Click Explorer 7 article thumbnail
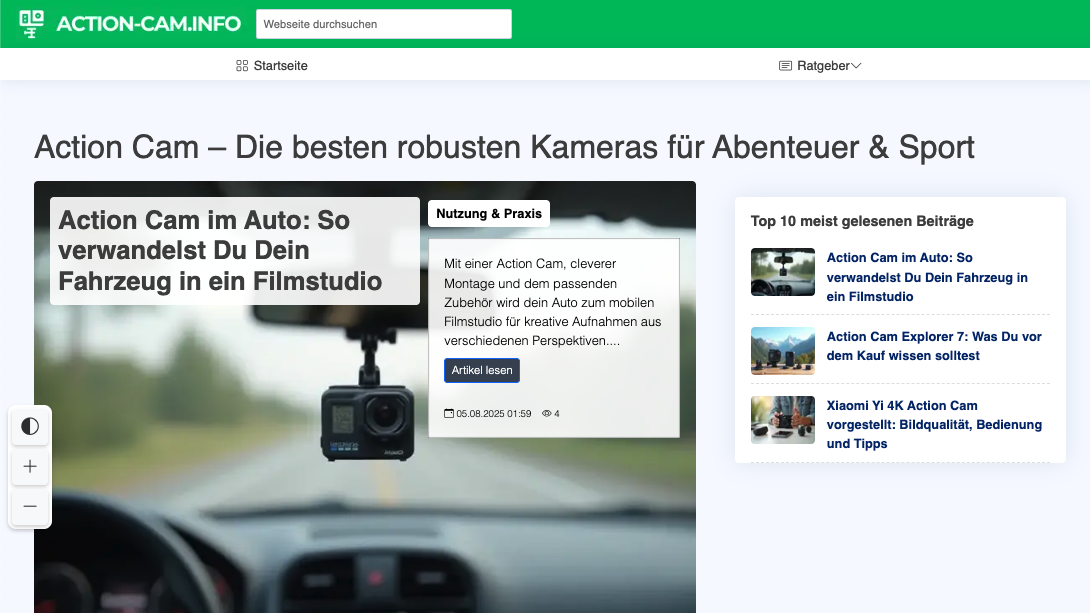Image resolution: width=1090 pixels, height=613 pixels. click(782, 351)
